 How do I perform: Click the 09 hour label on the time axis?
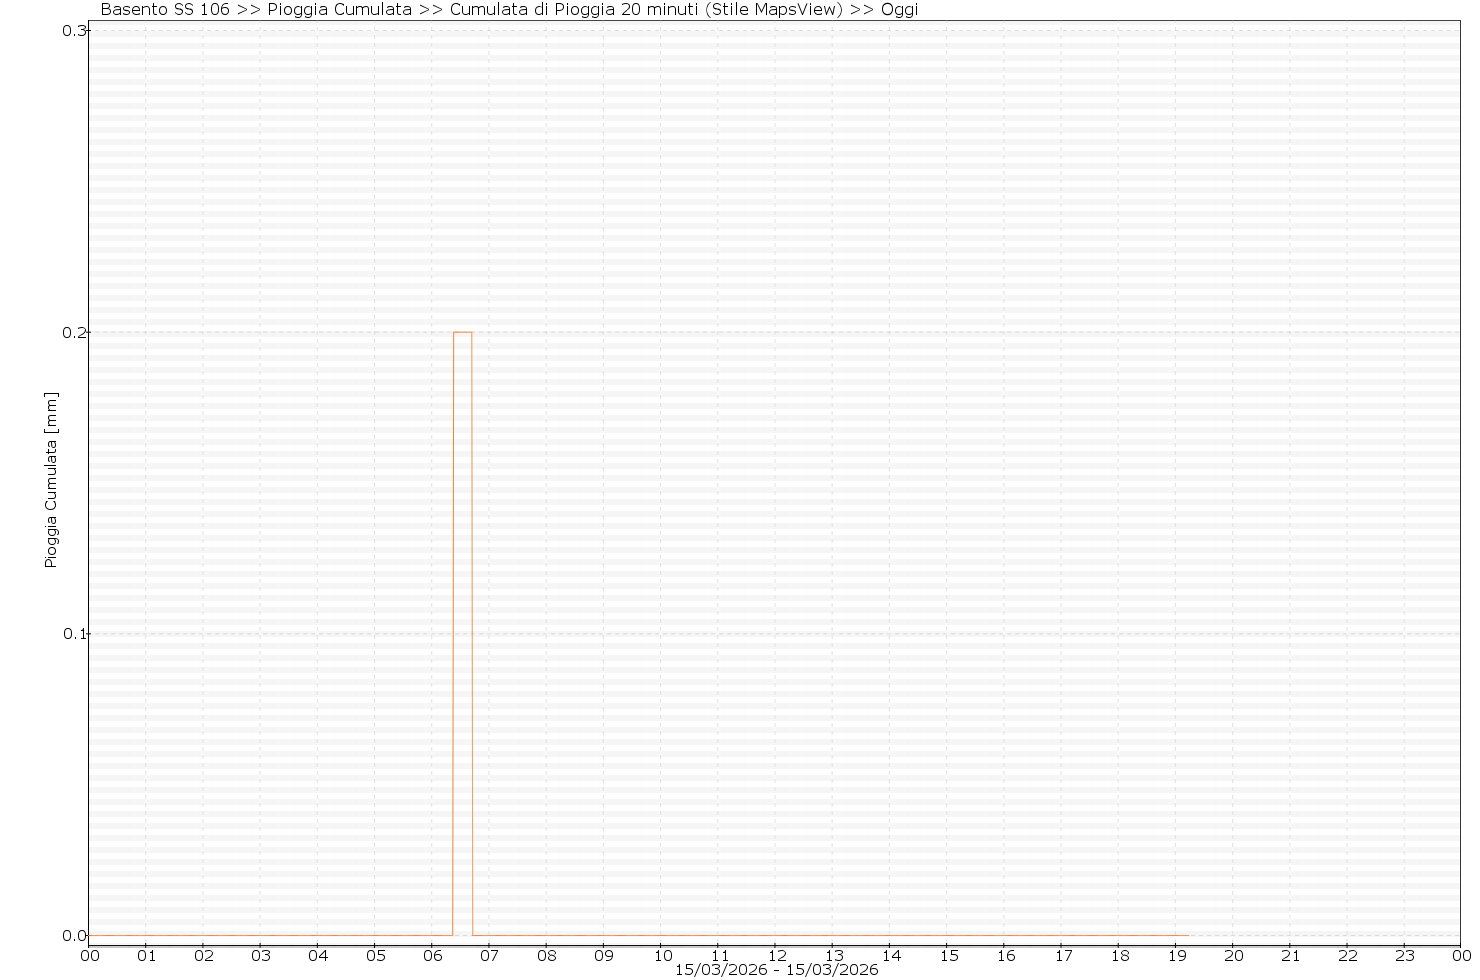604,955
